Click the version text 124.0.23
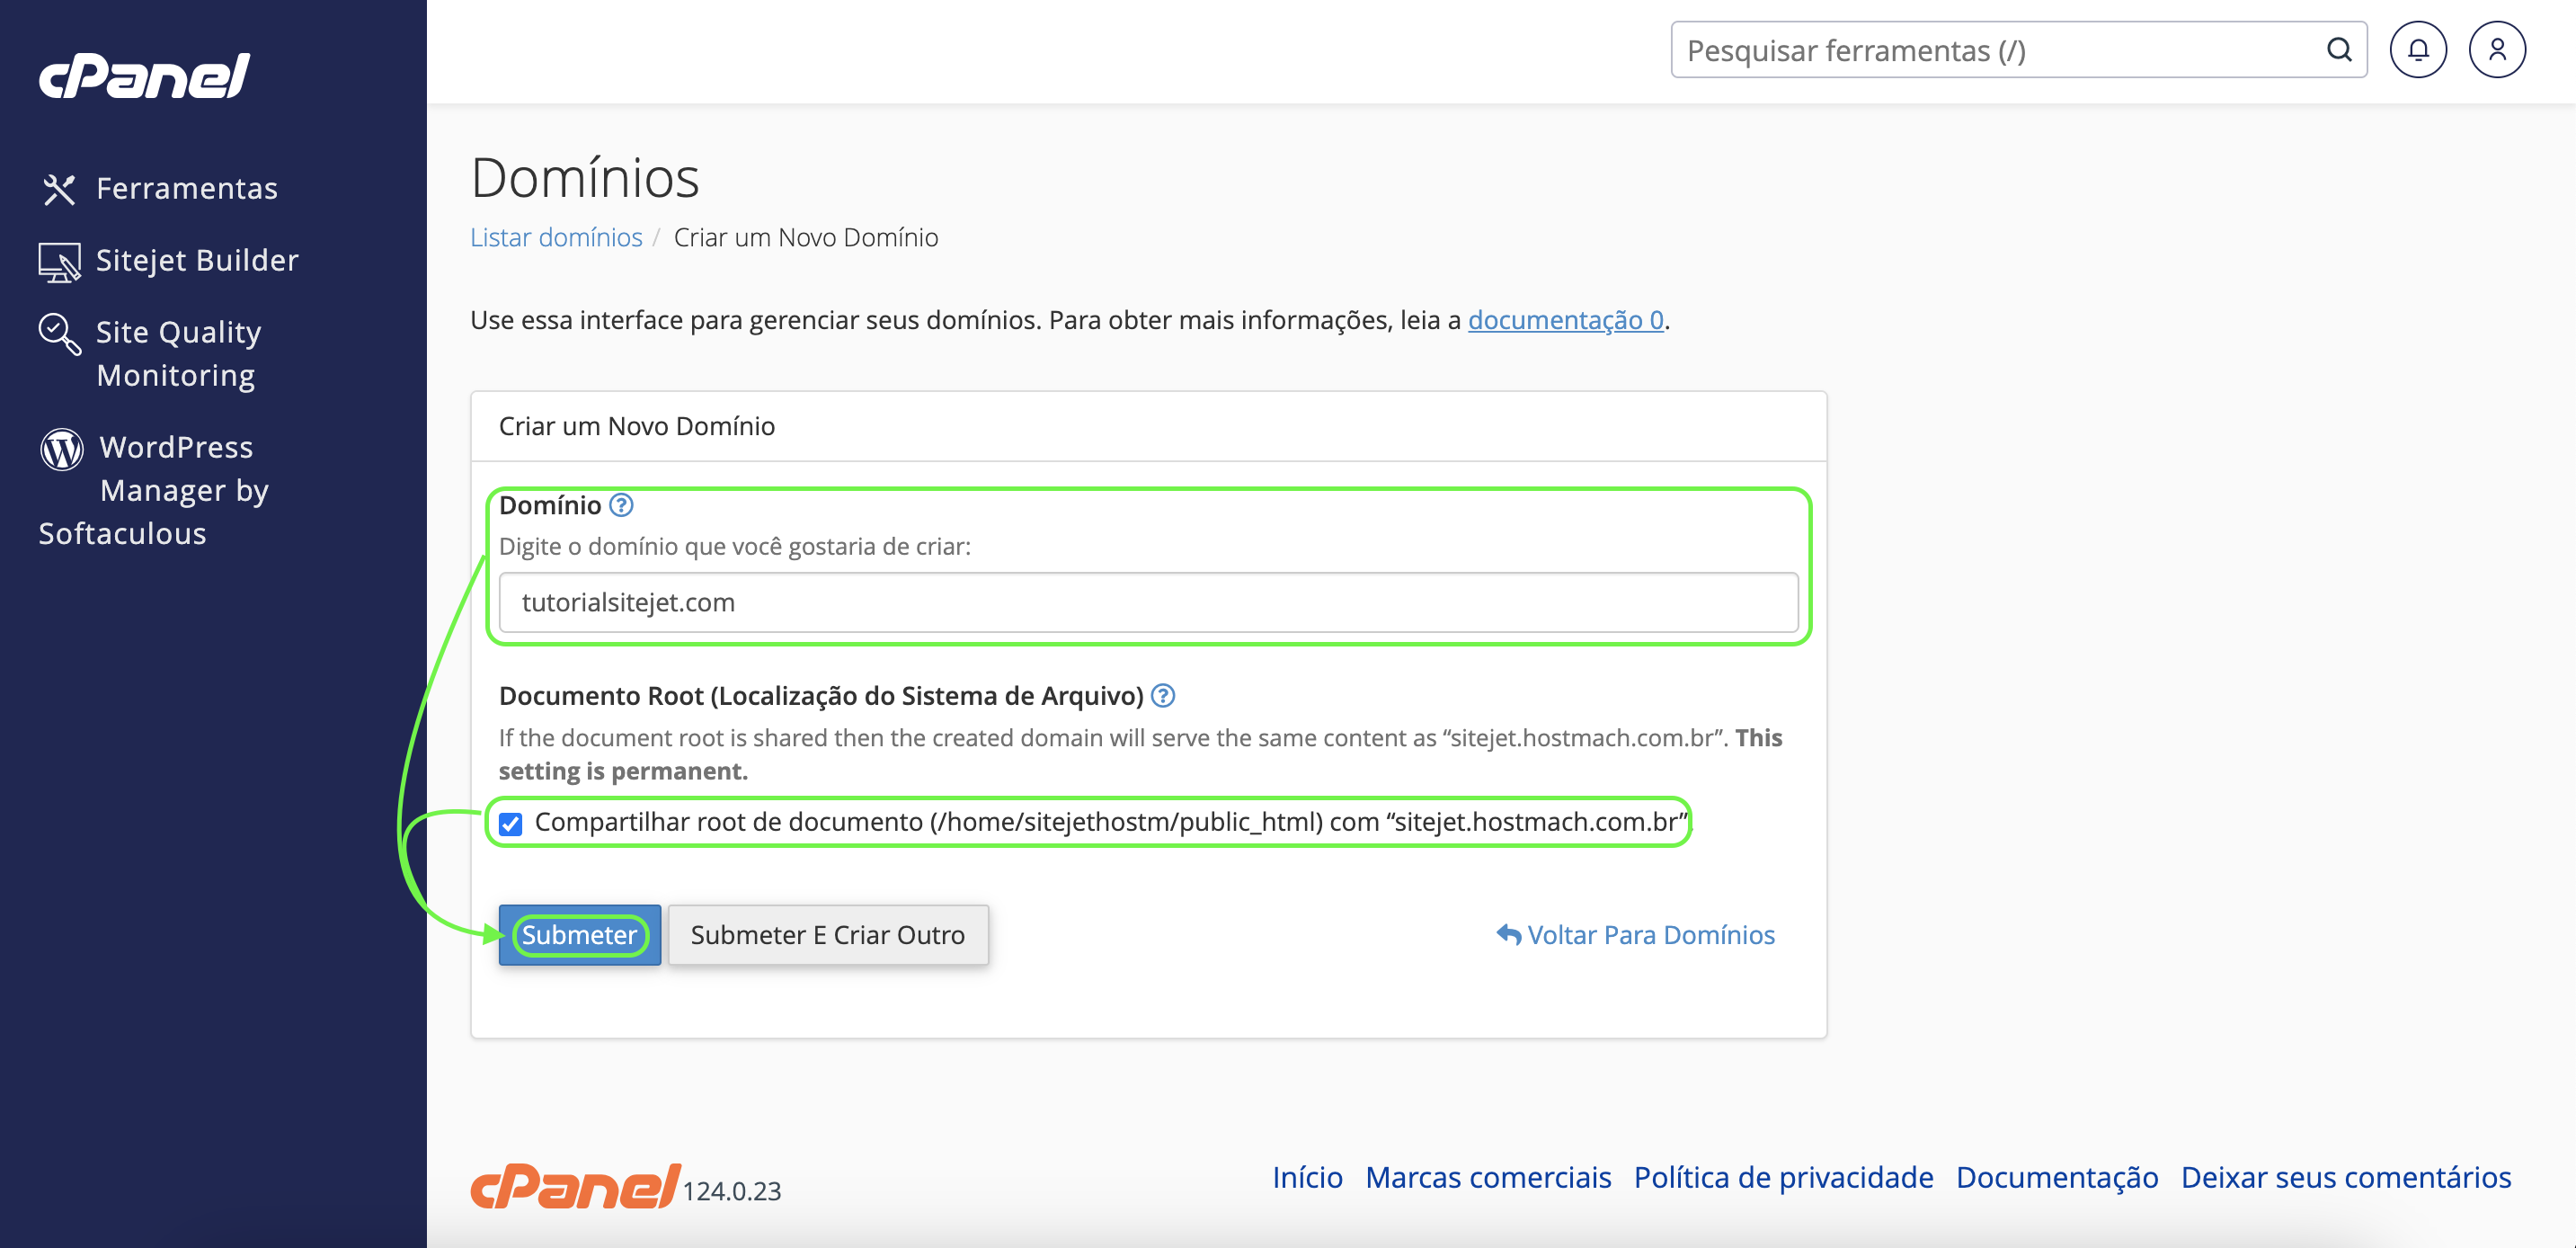This screenshot has width=2576, height=1248. click(732, 1191)
